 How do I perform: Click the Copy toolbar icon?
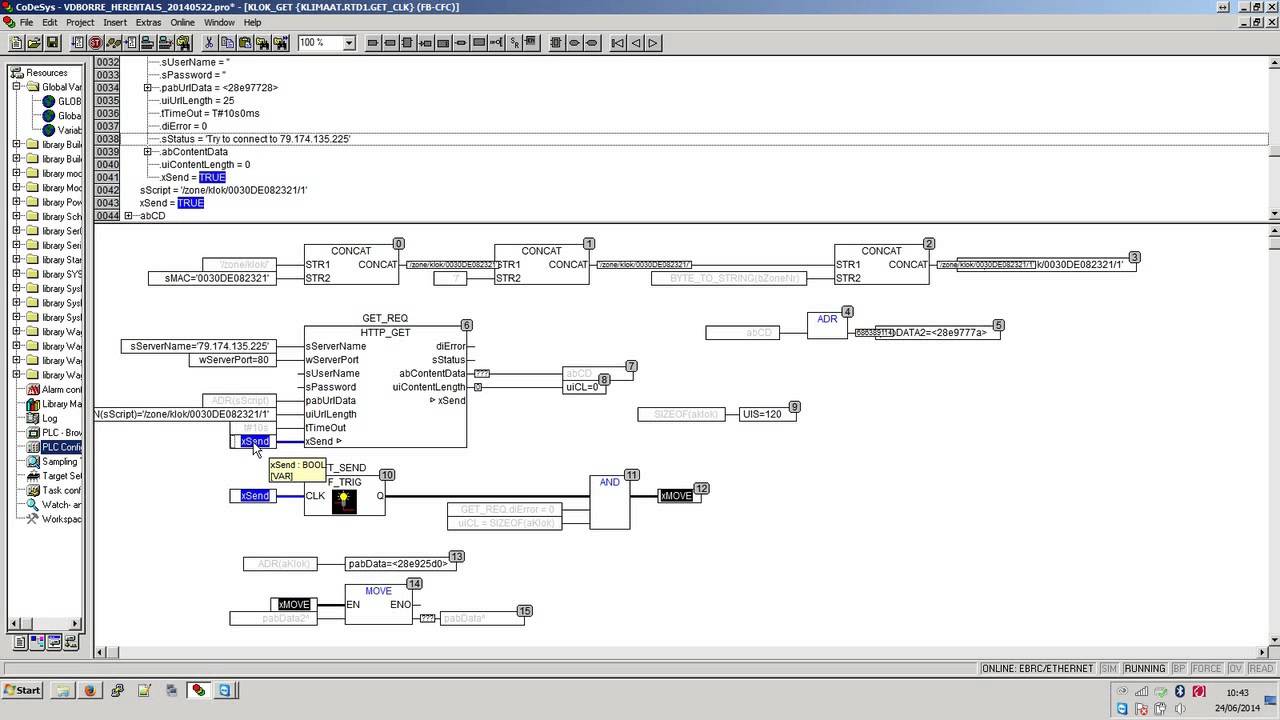(227, 43)
